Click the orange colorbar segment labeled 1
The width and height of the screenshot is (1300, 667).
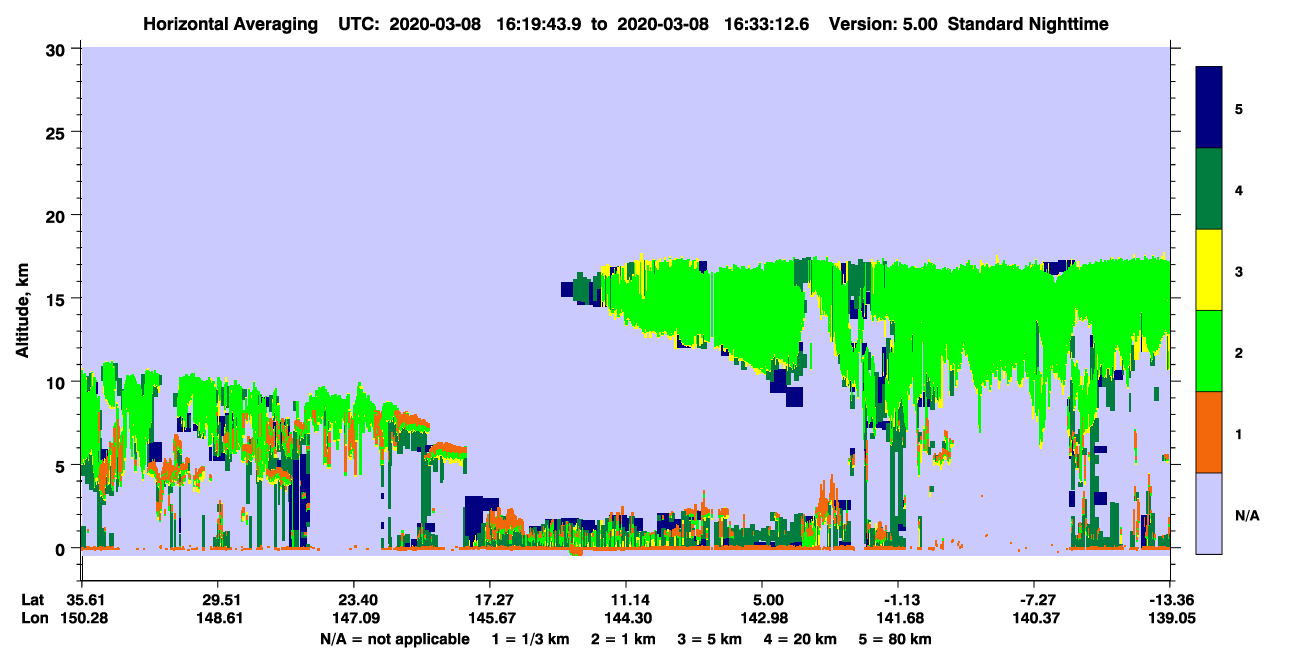click(1209, 432)
